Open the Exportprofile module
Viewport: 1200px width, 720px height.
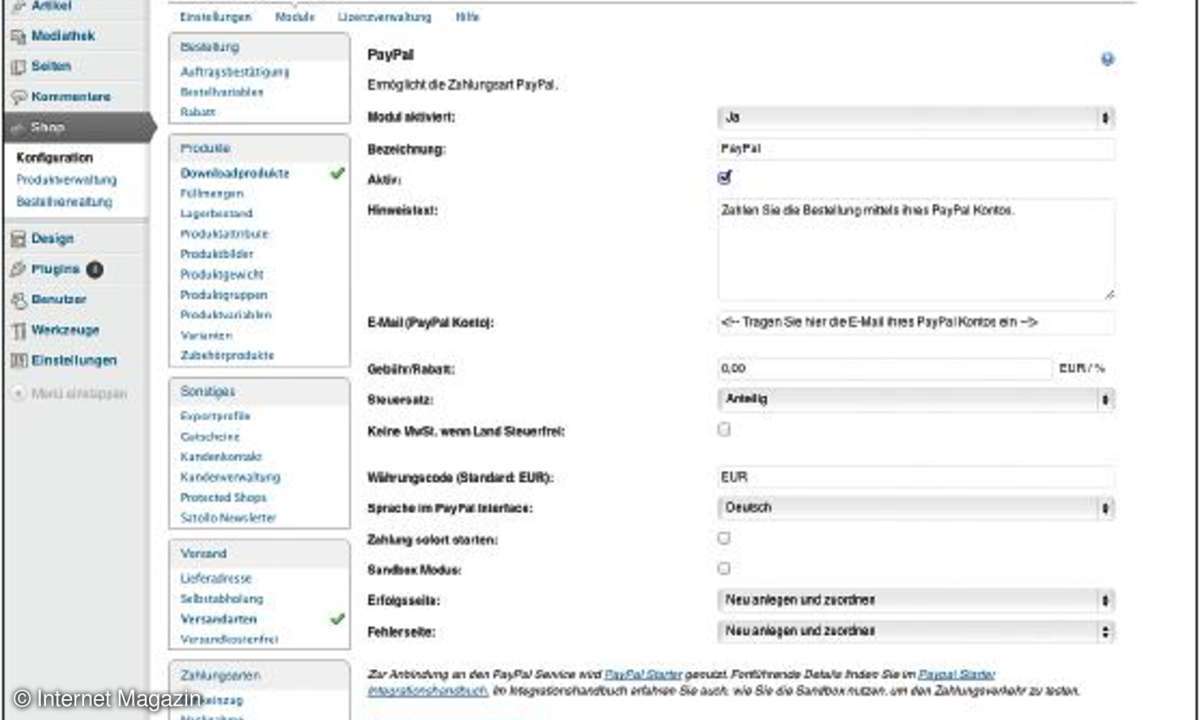coord(216,416)
